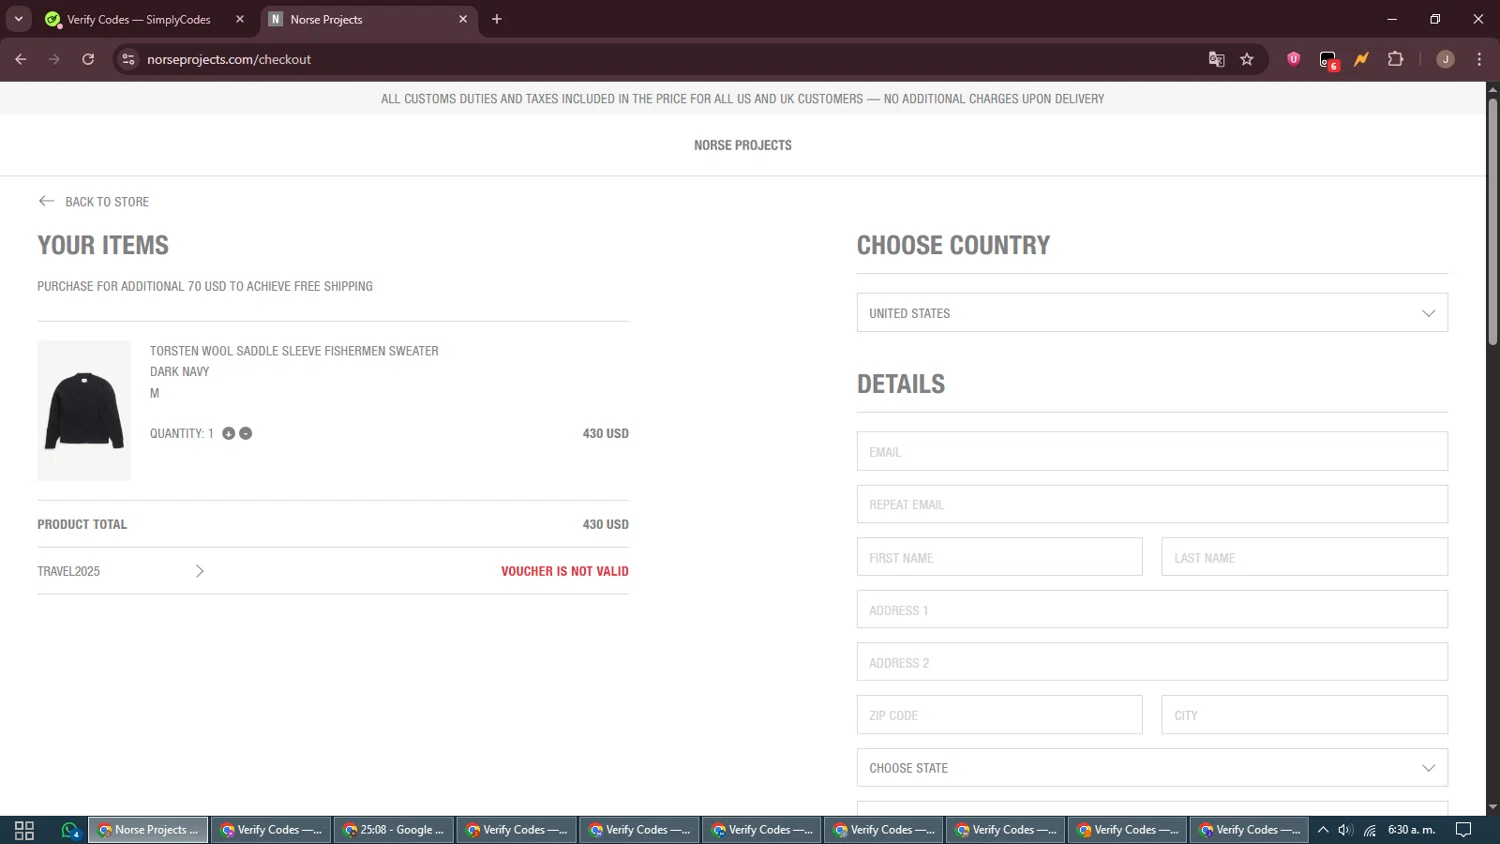Viewport: 1500px width, 844px height.
Task: Open the Wi-Fi network tray icon
Action: tap(1370, 830)
